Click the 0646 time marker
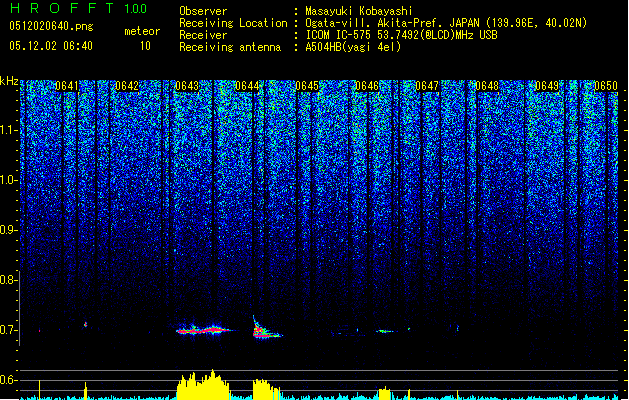This screenshot has height=400, width=629. (x=367, y=86)
